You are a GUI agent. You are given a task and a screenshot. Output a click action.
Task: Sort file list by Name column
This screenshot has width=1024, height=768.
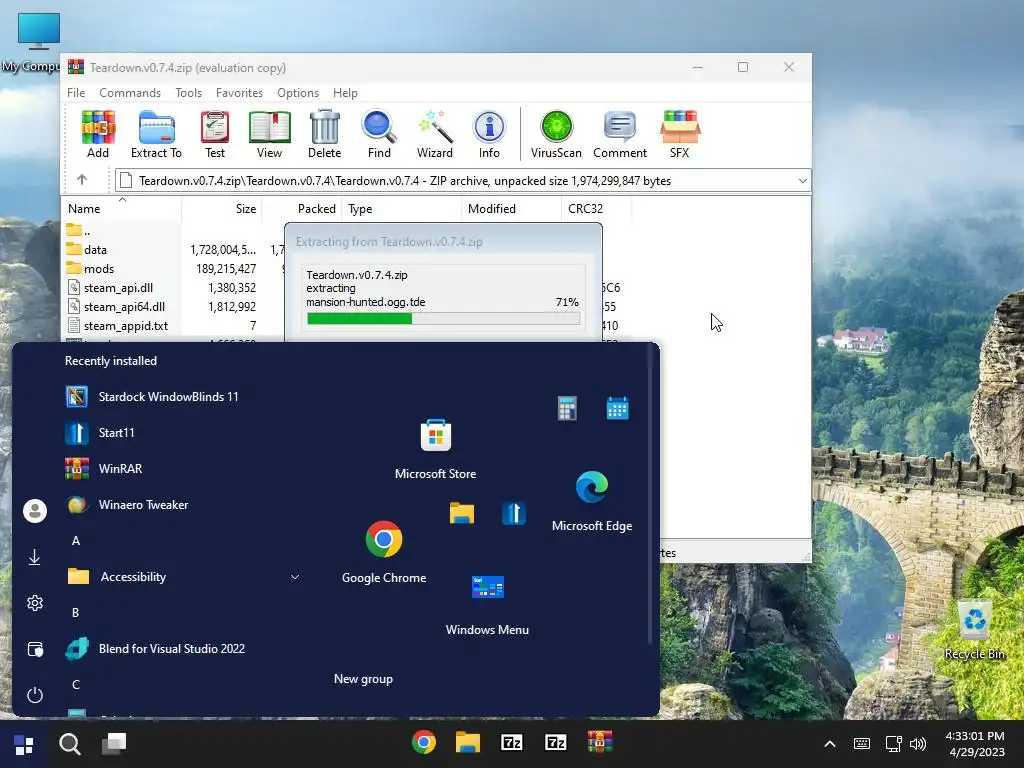[122, 208]
